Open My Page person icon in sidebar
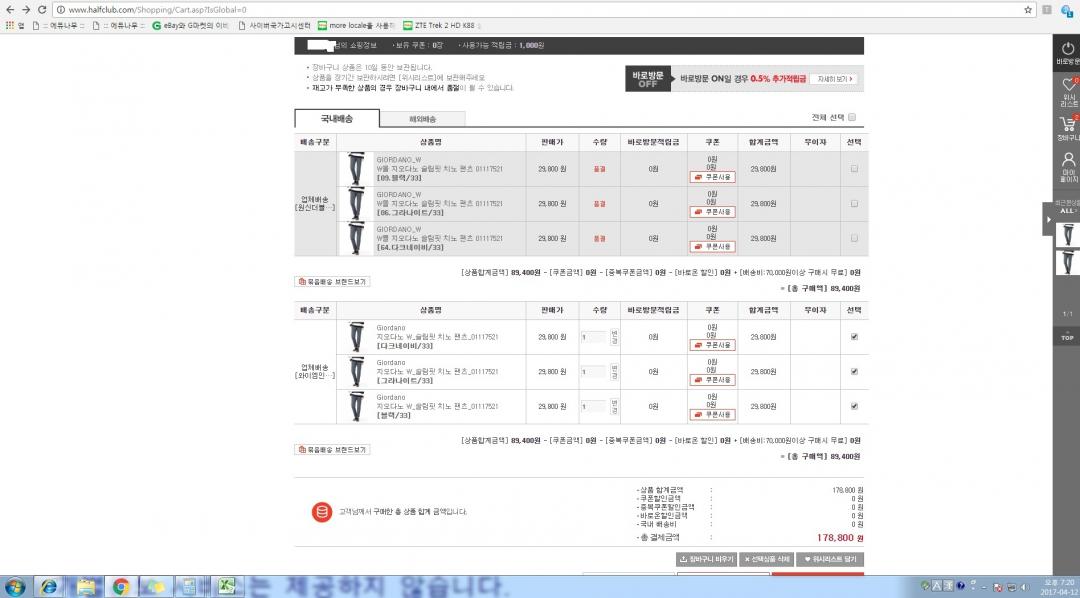This screenshot has height=598, width=1080. click(1068, 163)
